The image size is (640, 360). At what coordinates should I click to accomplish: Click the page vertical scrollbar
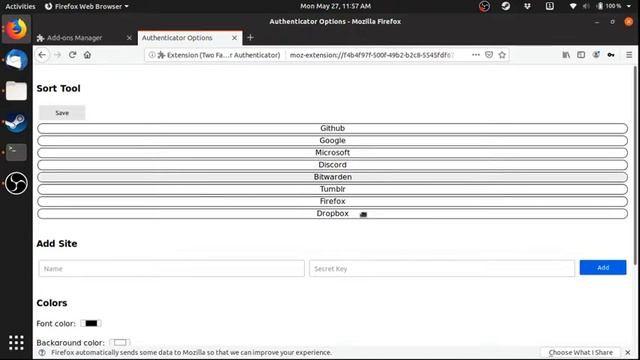pos(635,165)
